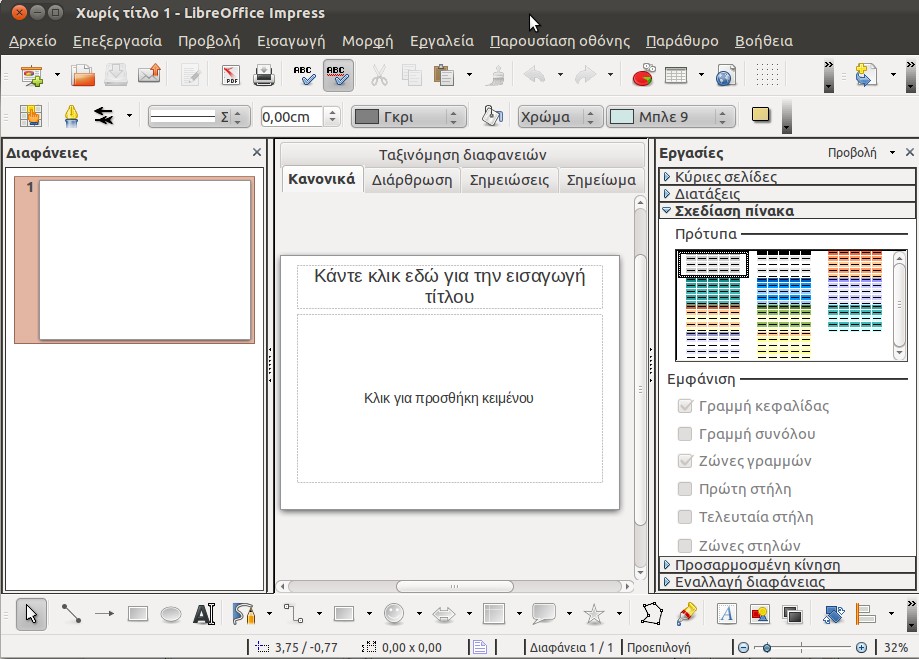Select the Stars shapes tool

pos(594,614)
